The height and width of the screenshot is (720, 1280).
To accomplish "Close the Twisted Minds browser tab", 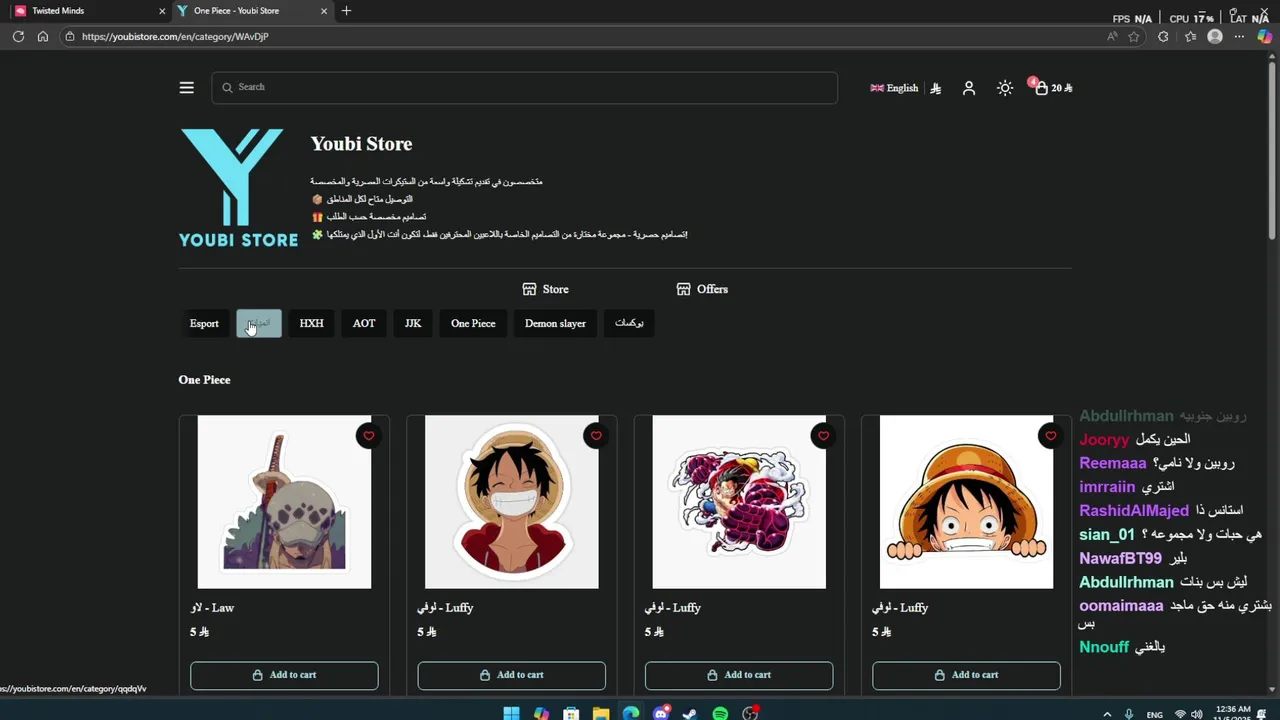I will point(162,11).
